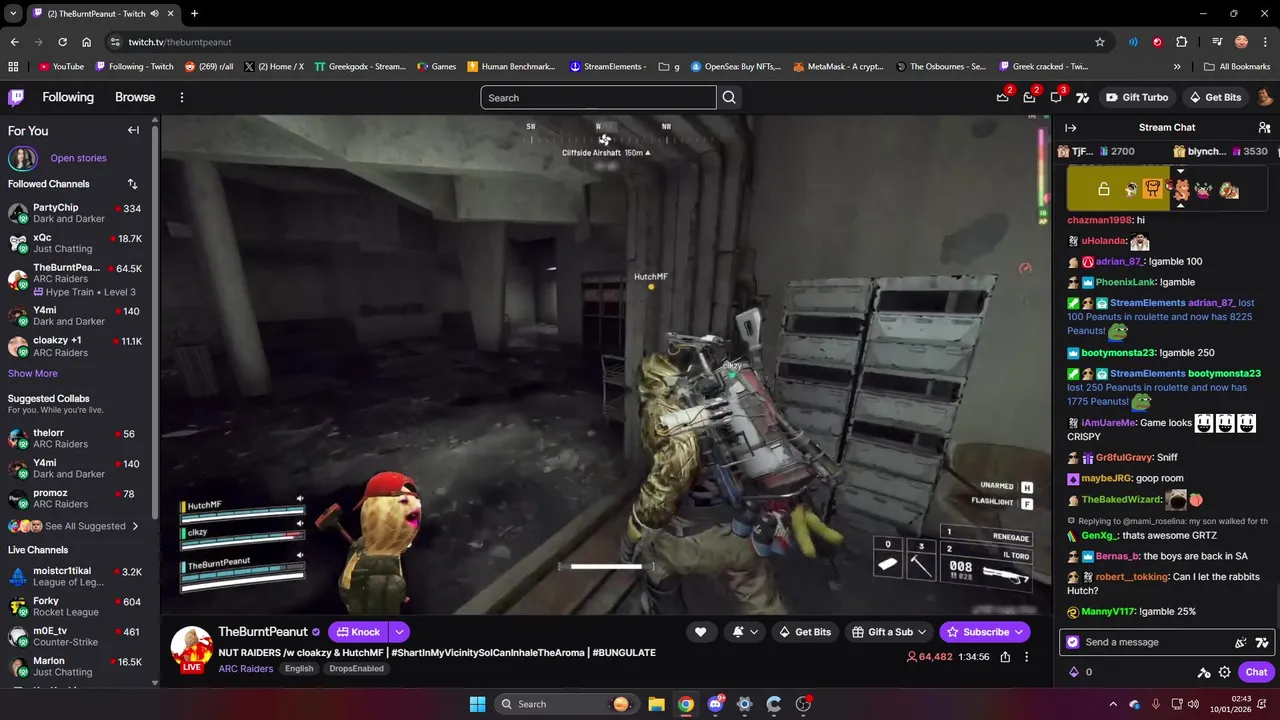Collapse the For You sidebar
This screenshot has height=720, width=1280.
[x=133, y=130]
